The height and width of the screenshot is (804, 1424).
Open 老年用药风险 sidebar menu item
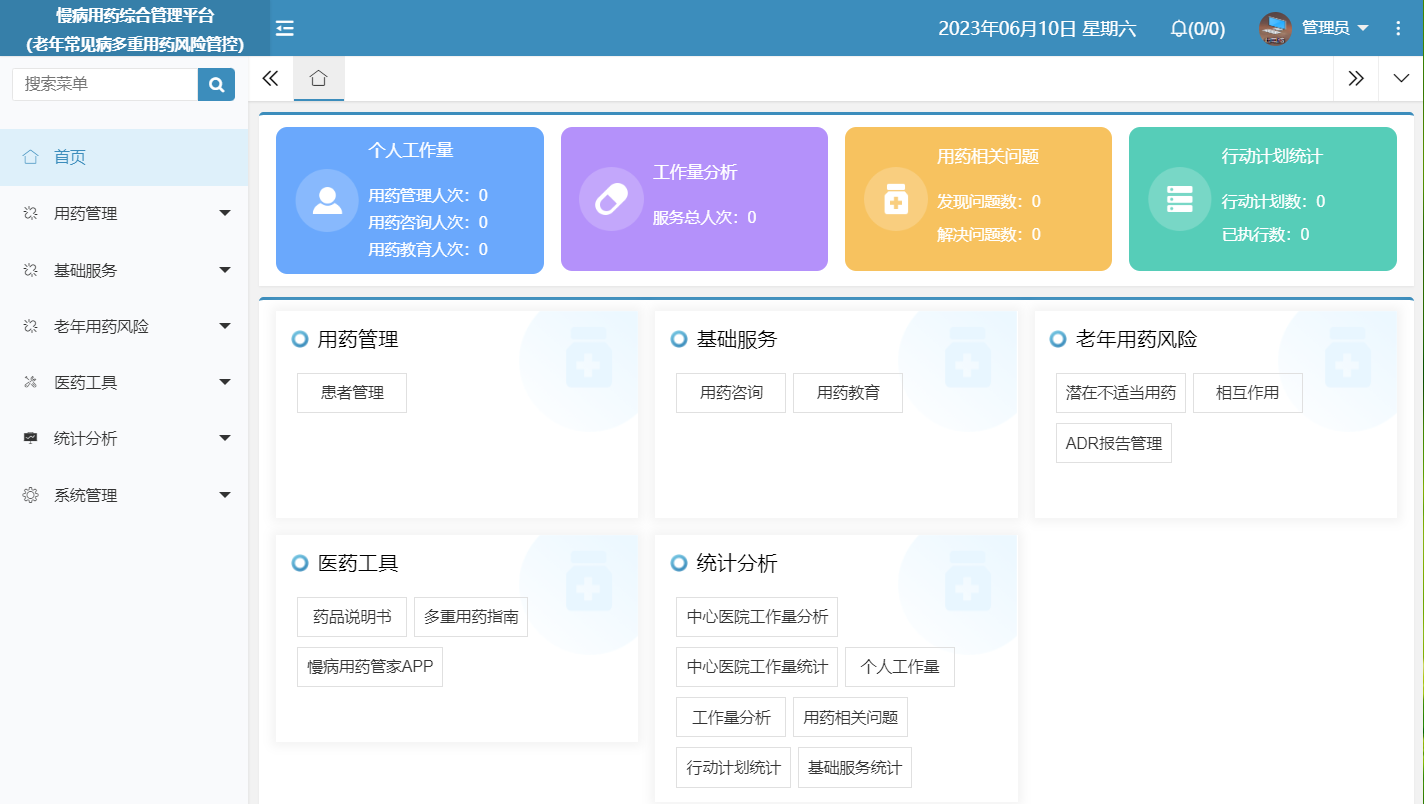click(x=124, y=326)
